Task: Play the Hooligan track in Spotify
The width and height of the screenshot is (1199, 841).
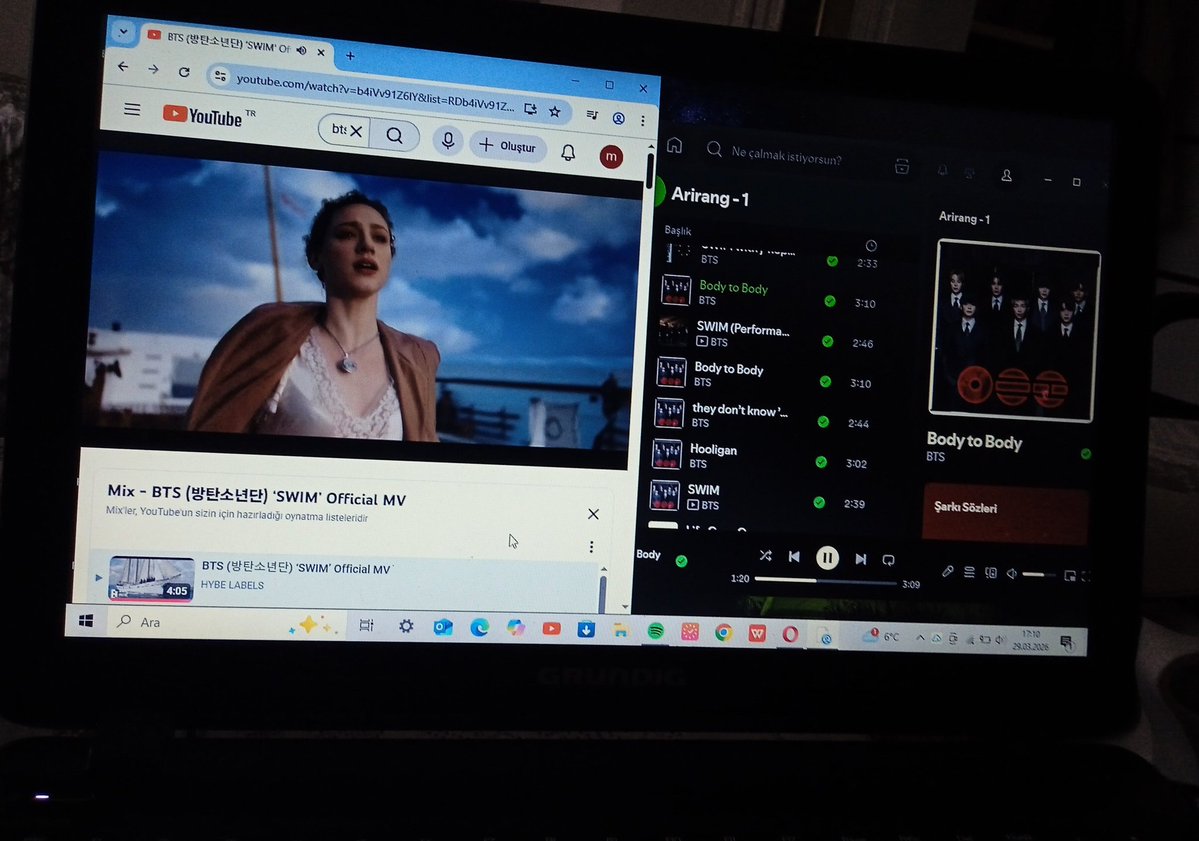Action: pyautogui.click(x=713, y=450)
